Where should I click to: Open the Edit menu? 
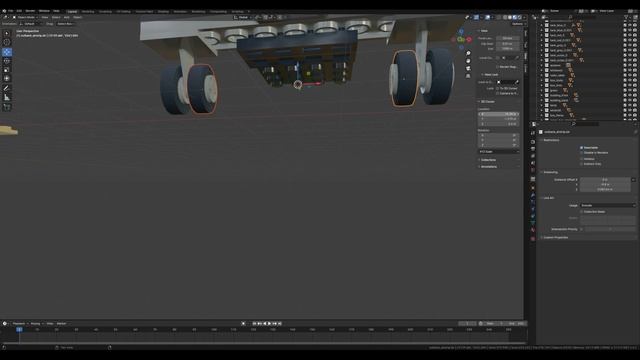point(19,11)
